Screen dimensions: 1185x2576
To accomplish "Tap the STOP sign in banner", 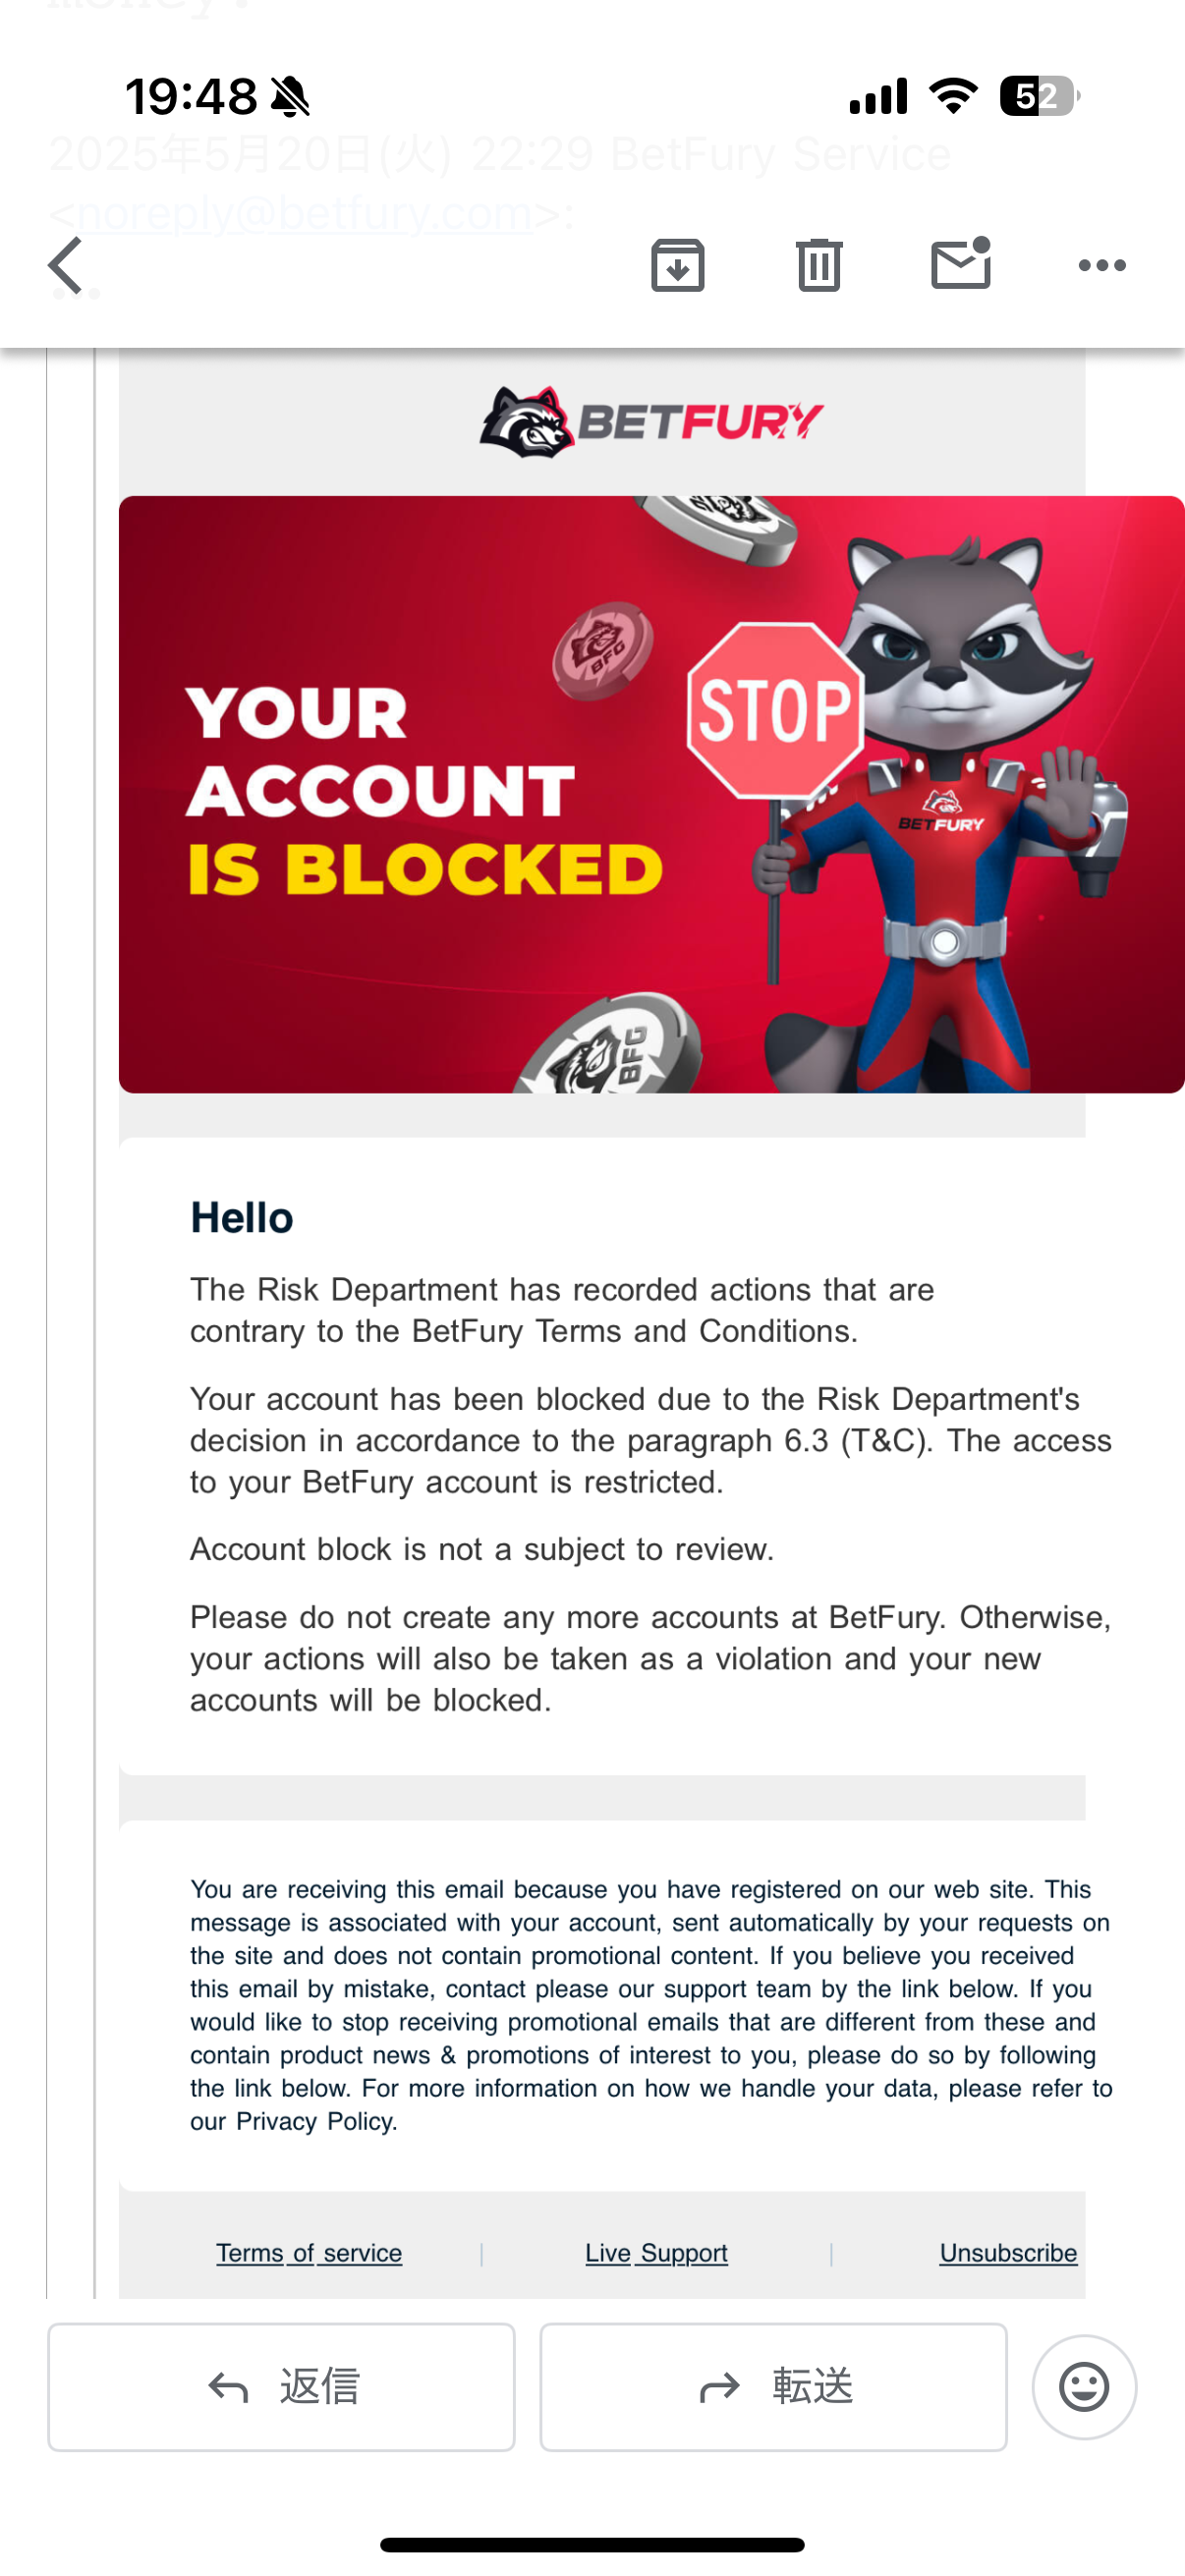I will [x=775, y=710].
